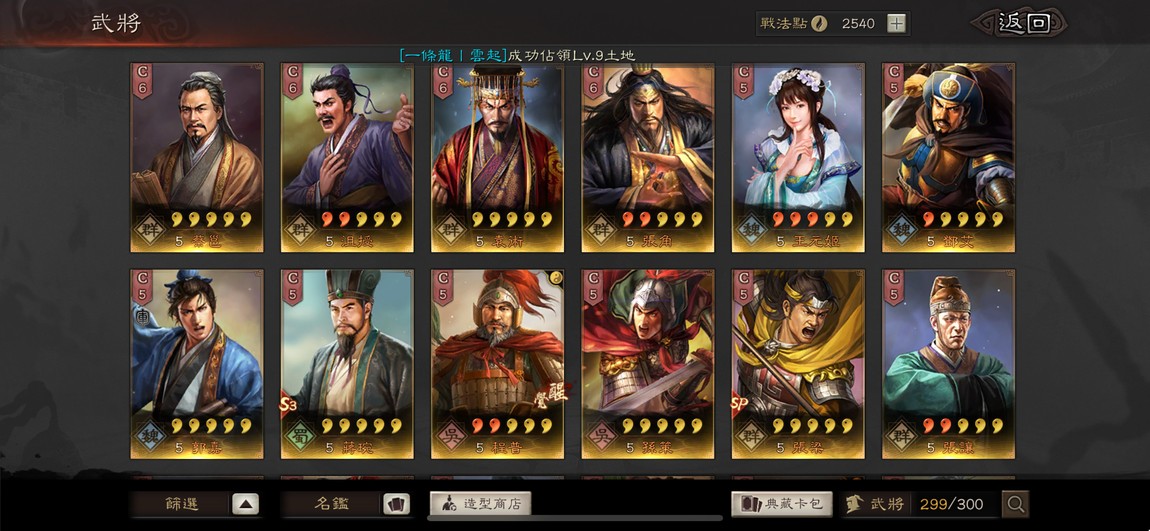Select the 張角 general card
The width and height of the screenshot is (1150, 531).
coord(648,158)
